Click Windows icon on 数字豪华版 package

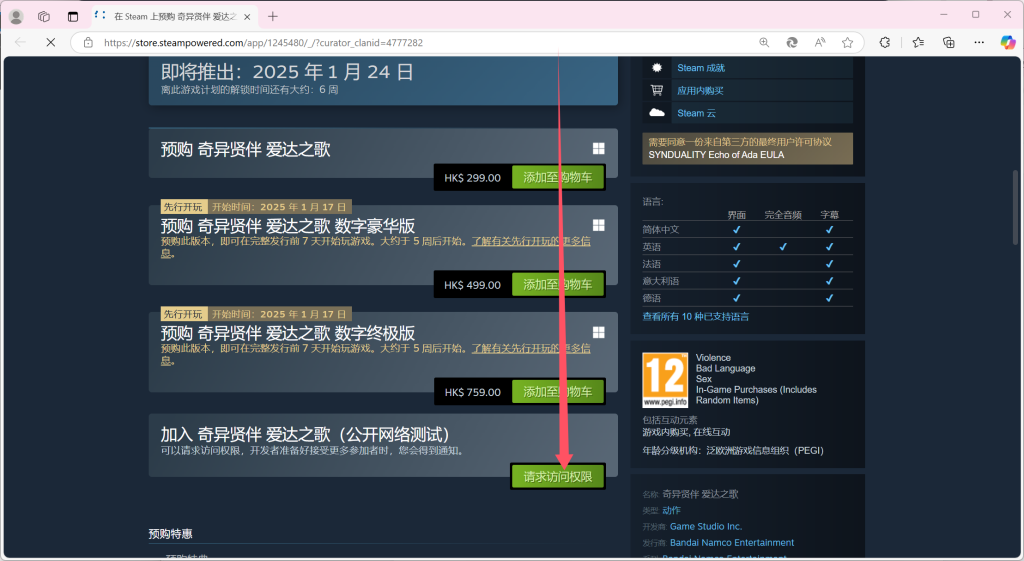[x=598, y=225]
